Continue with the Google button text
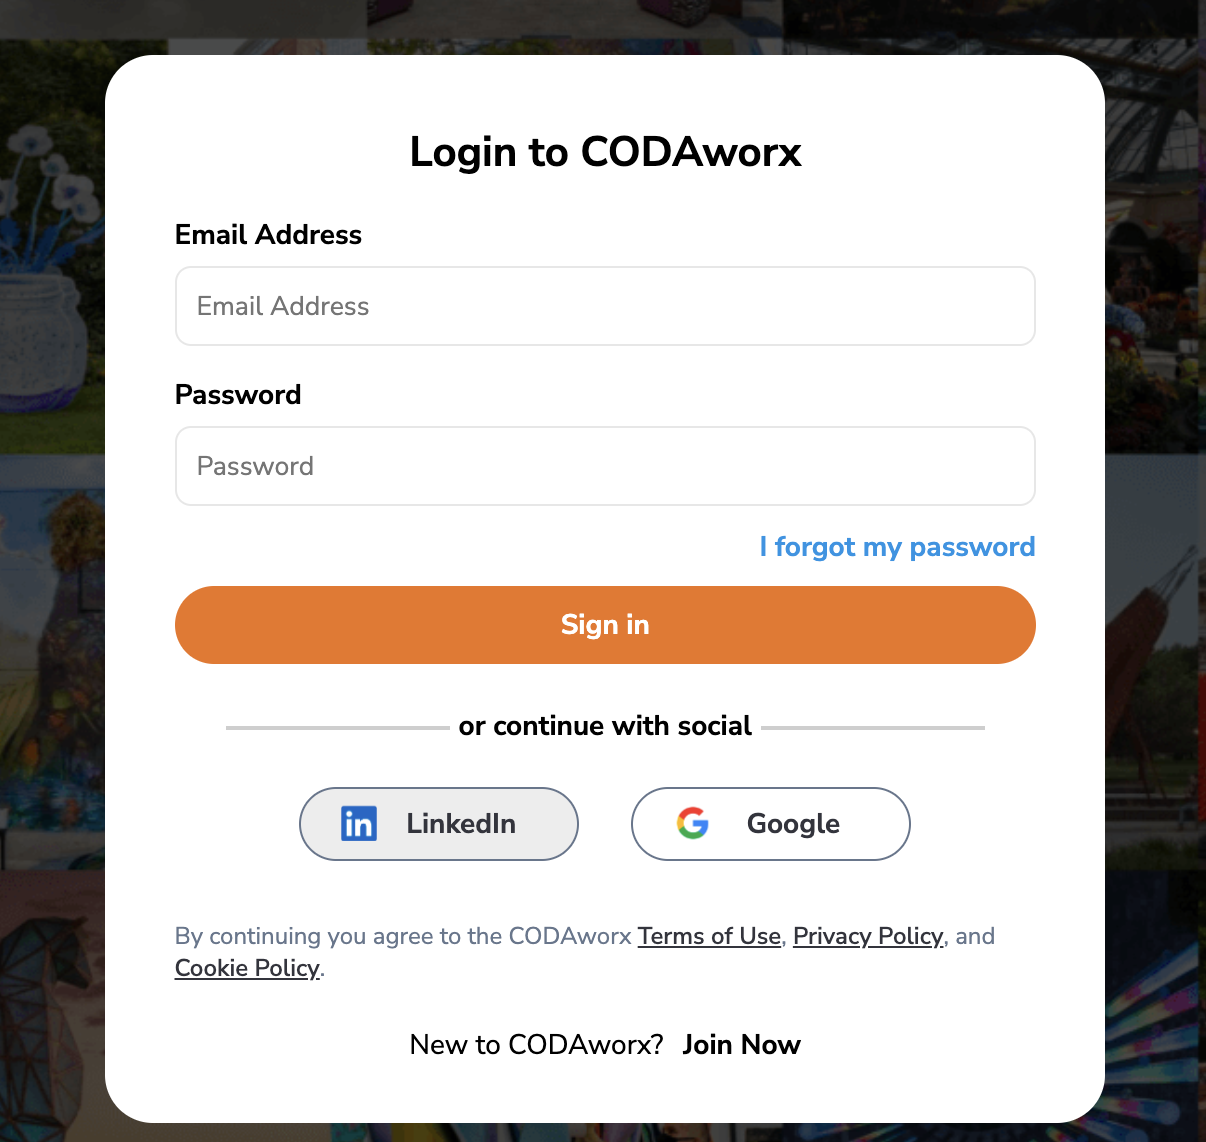The width and height of the screenshot is (1206, 1142). tap(793, 824)
